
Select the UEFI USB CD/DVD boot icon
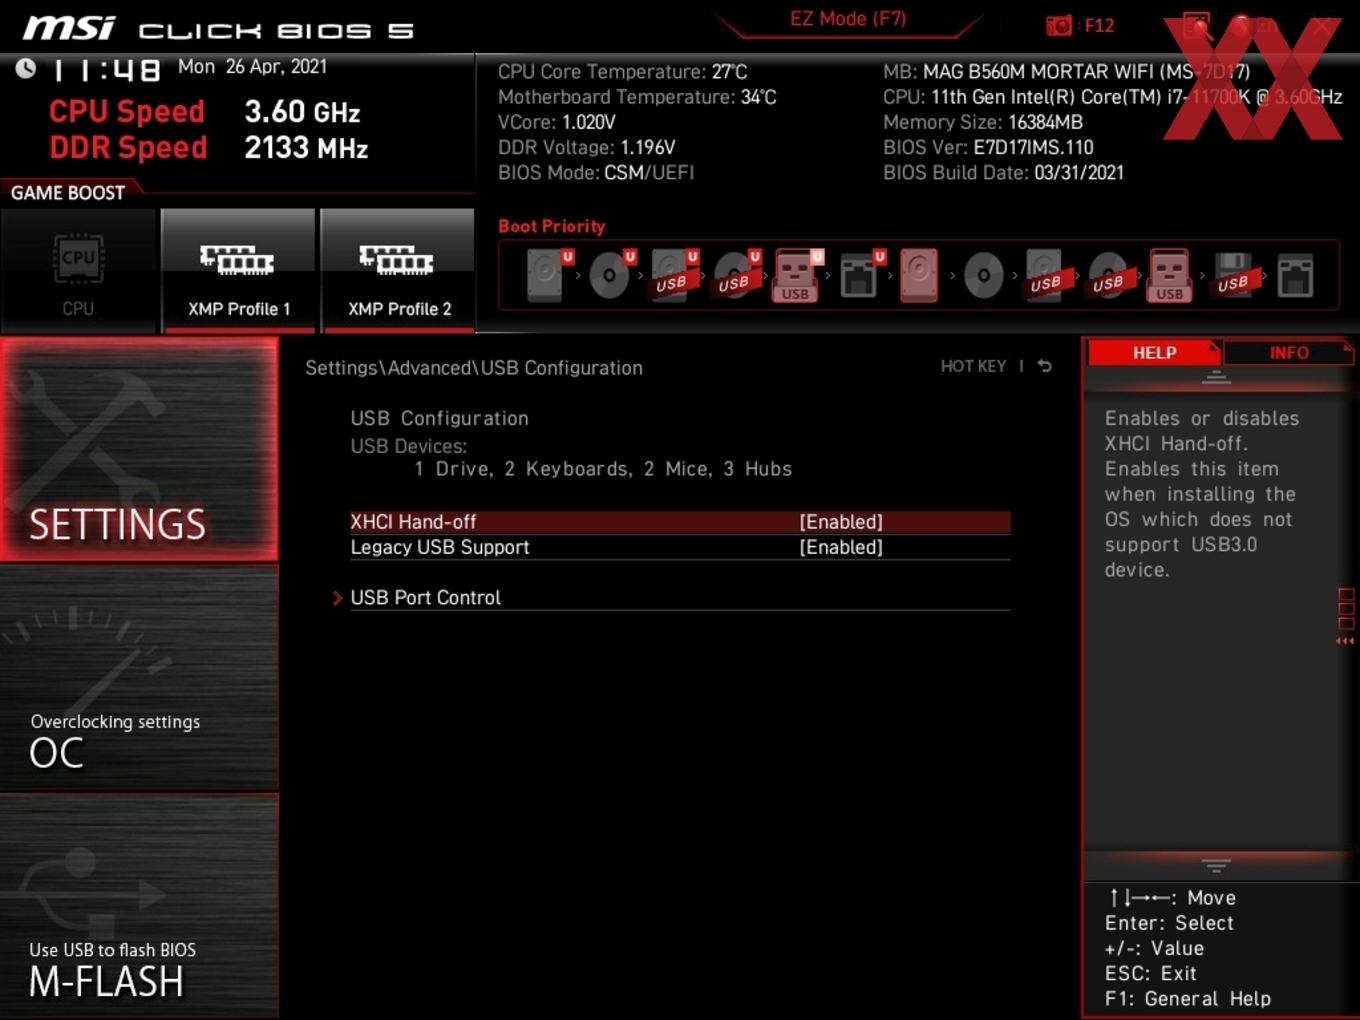pyautogui.click(x=736, y=275)
